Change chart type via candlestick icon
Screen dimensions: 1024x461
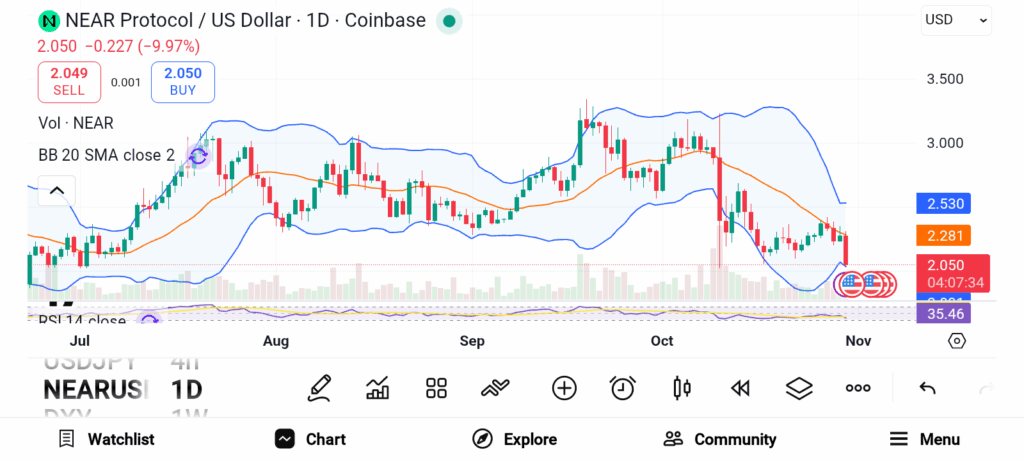coord(683,388)
